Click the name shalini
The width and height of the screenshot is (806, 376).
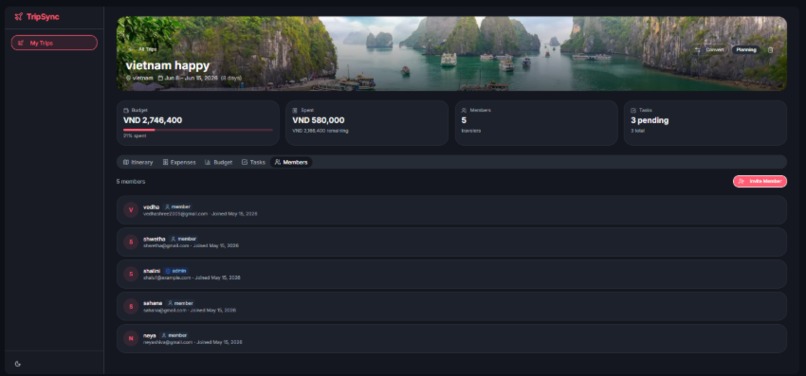point(152,271)
